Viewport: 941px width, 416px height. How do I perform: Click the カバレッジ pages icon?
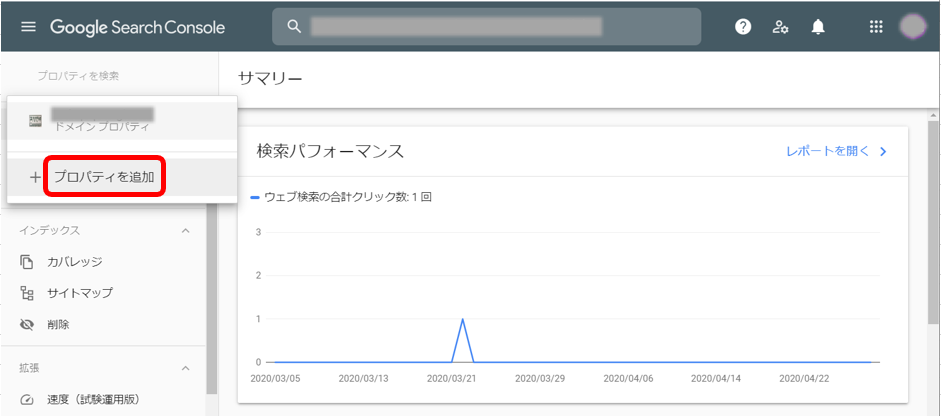click(x=26, y=262)
